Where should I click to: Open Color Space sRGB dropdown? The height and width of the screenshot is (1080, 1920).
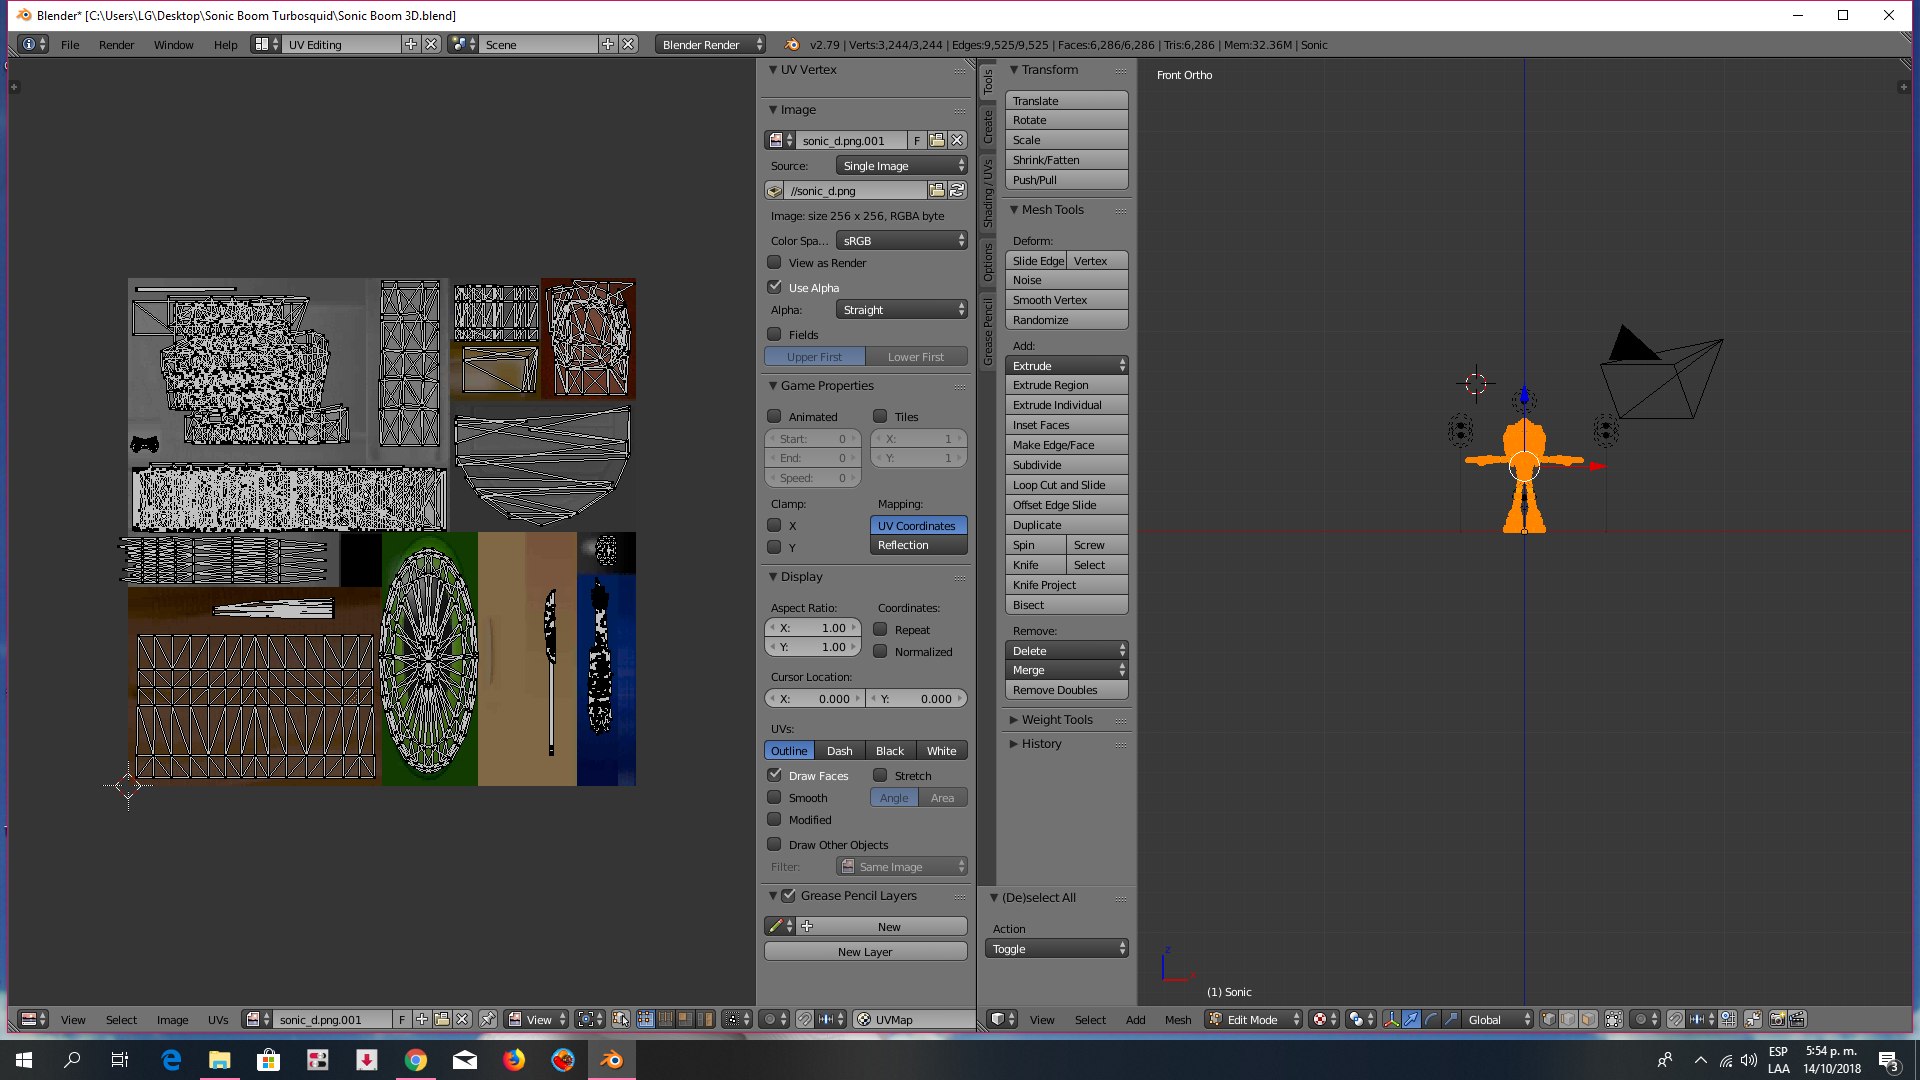click(x=901, y=240)
